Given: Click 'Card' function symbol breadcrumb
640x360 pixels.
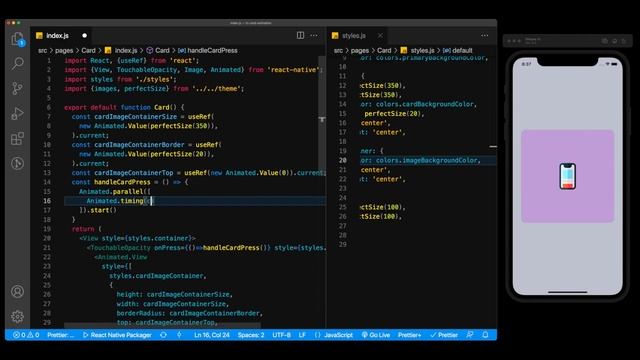Looking at the screenshot, I should (x=158, y=50).
